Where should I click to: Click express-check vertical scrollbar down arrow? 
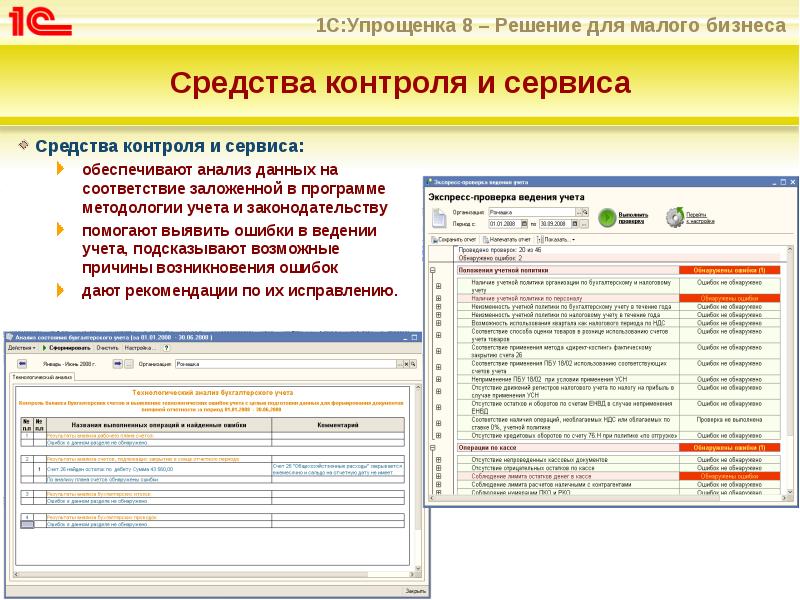pos(790,492)
